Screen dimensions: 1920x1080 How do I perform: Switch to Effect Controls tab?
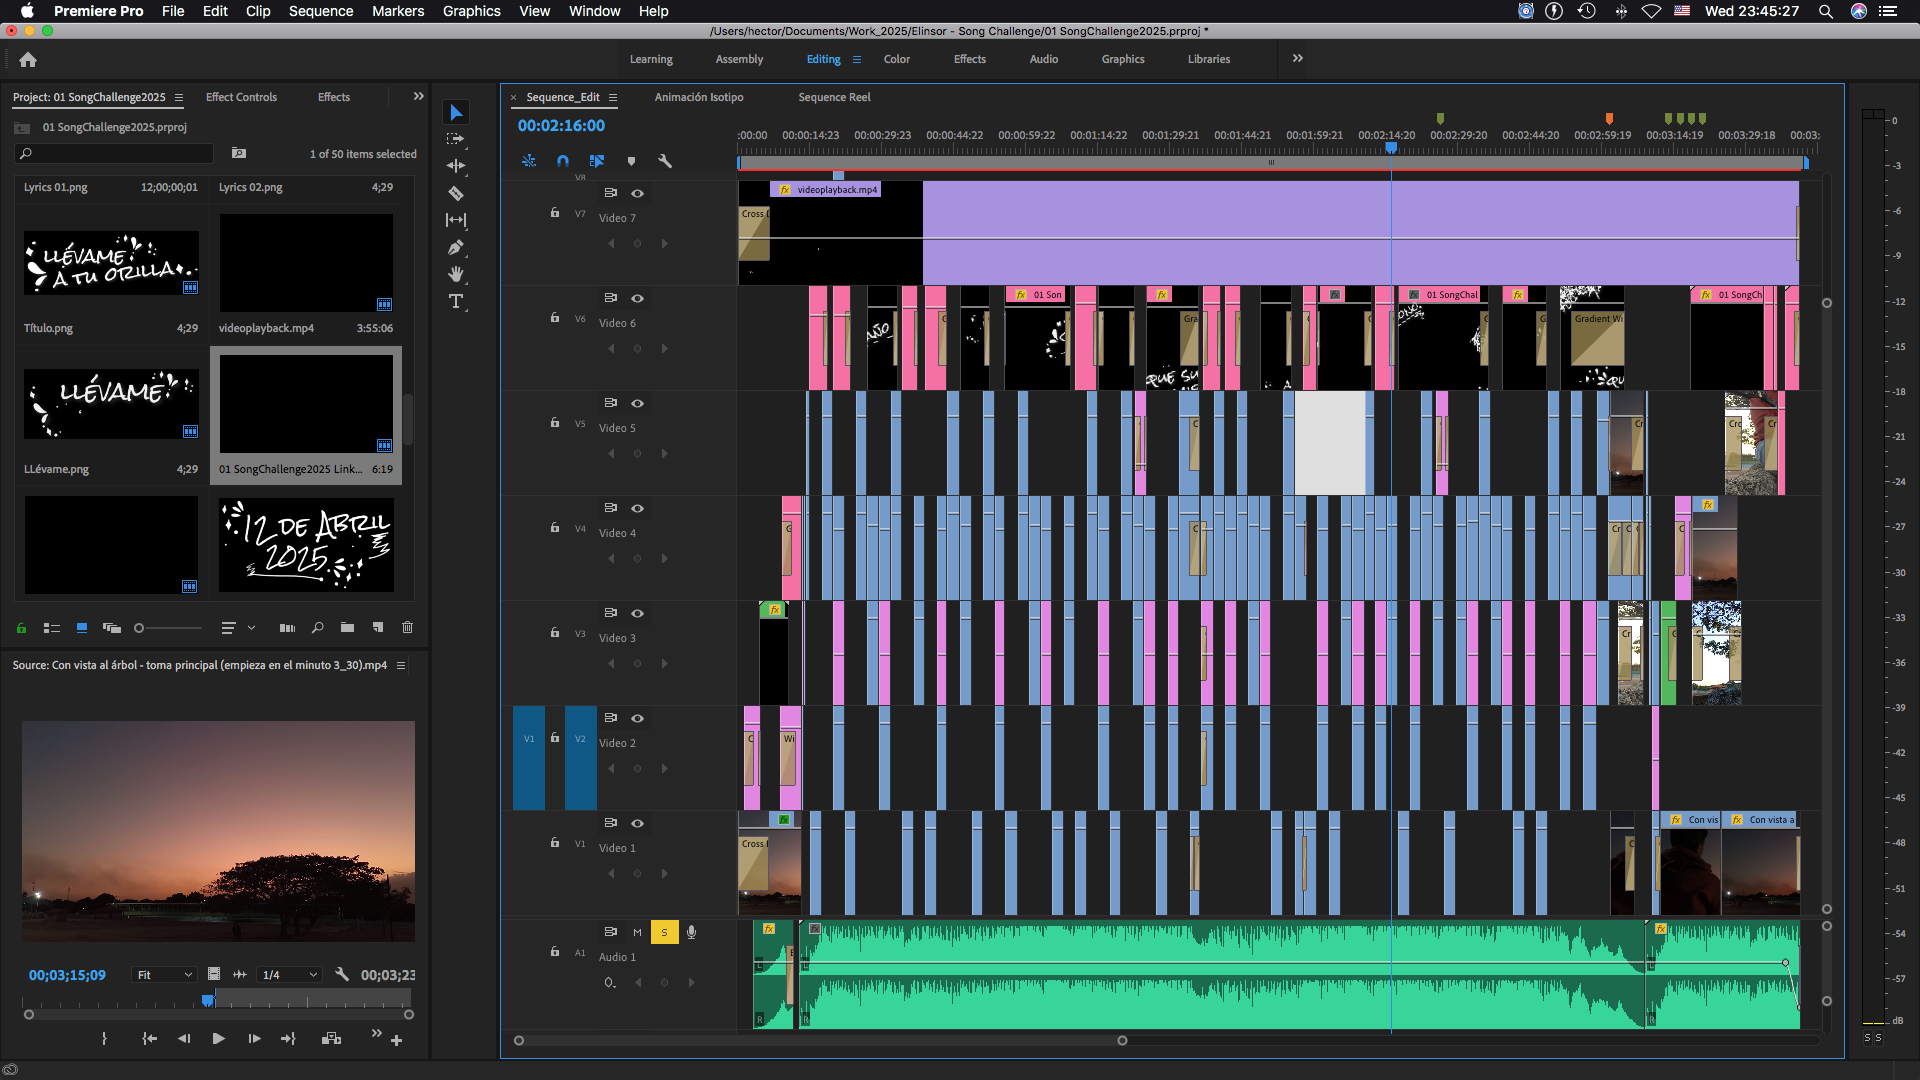241,97
